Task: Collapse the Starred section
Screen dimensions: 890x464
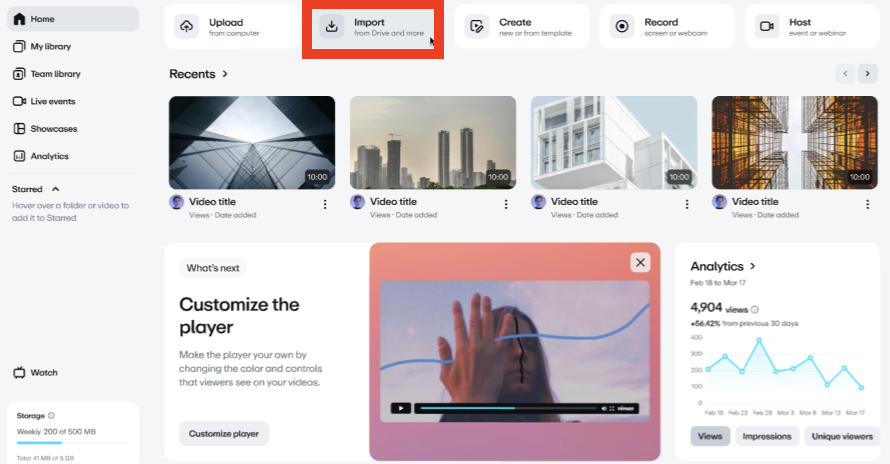Action: 55,189
